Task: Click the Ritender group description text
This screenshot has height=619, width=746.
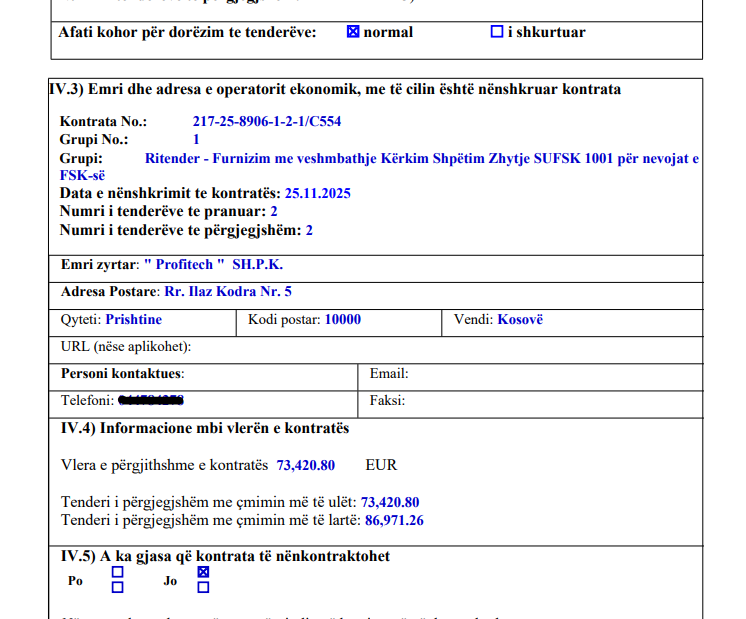Action: coord(420,158)
